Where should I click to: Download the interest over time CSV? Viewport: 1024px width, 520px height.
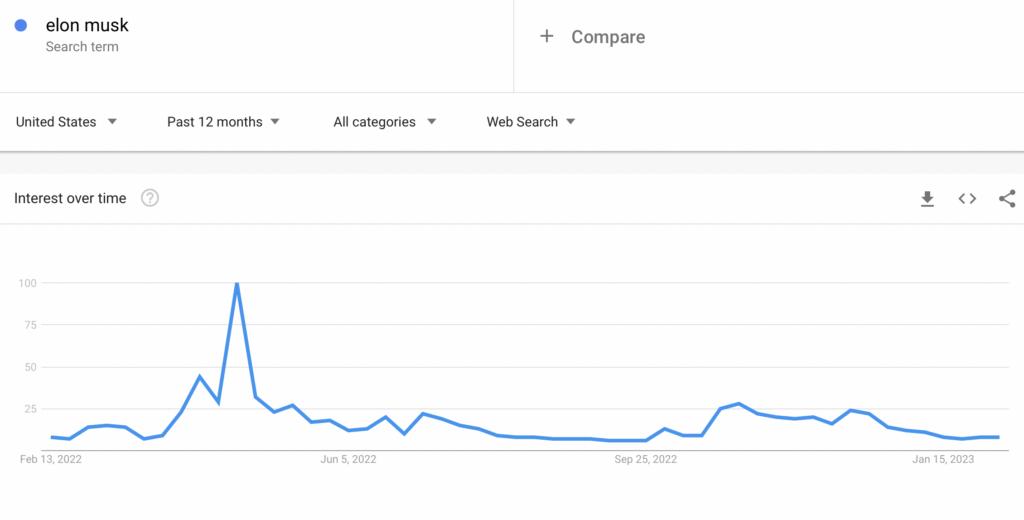click(927, 199)
